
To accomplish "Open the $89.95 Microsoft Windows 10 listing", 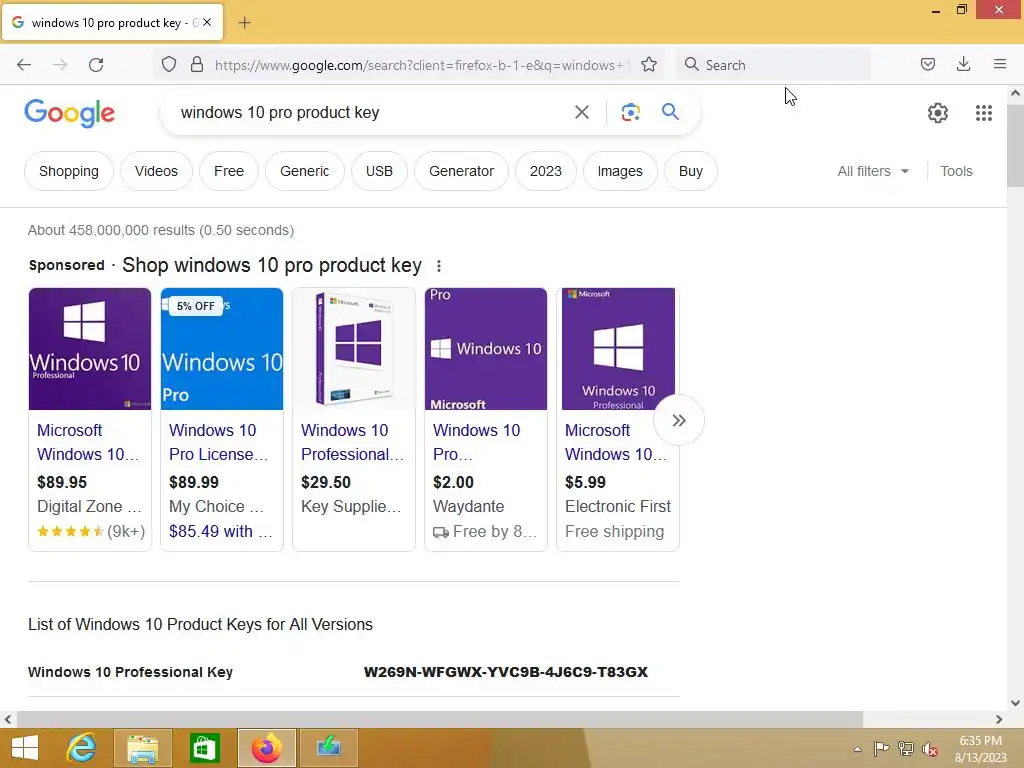I will point(88,442).
